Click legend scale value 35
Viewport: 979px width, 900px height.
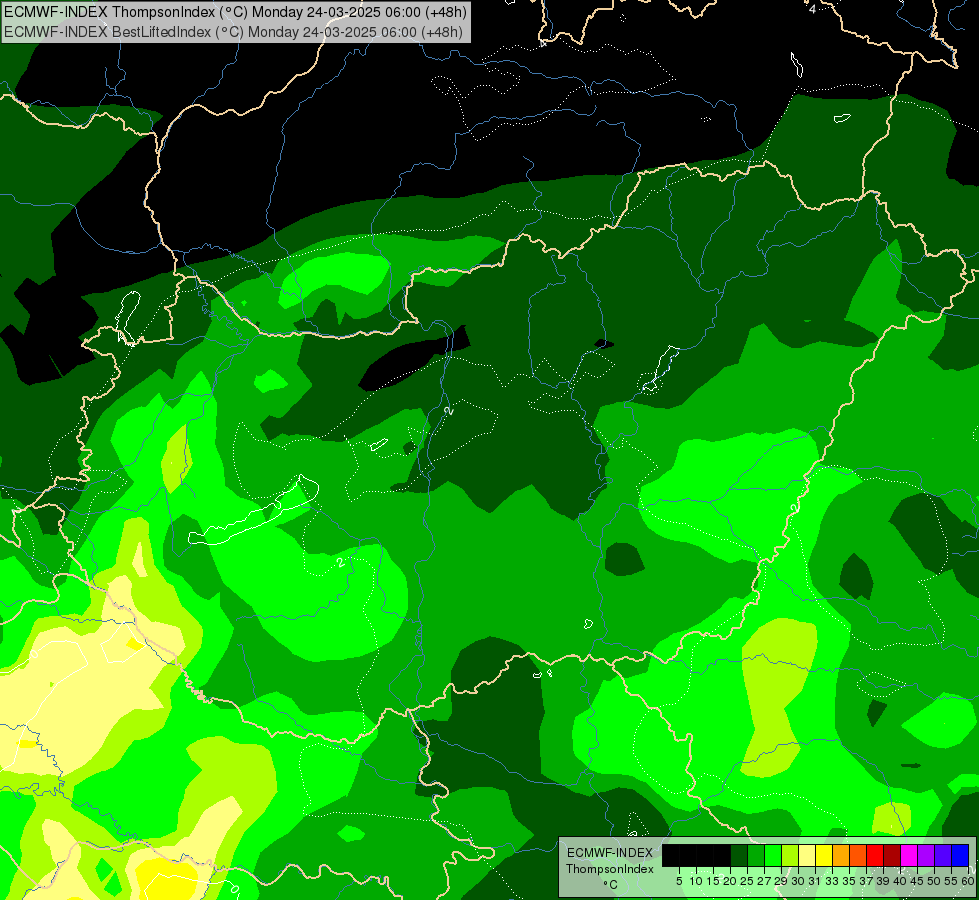click(x=850, y=881)
